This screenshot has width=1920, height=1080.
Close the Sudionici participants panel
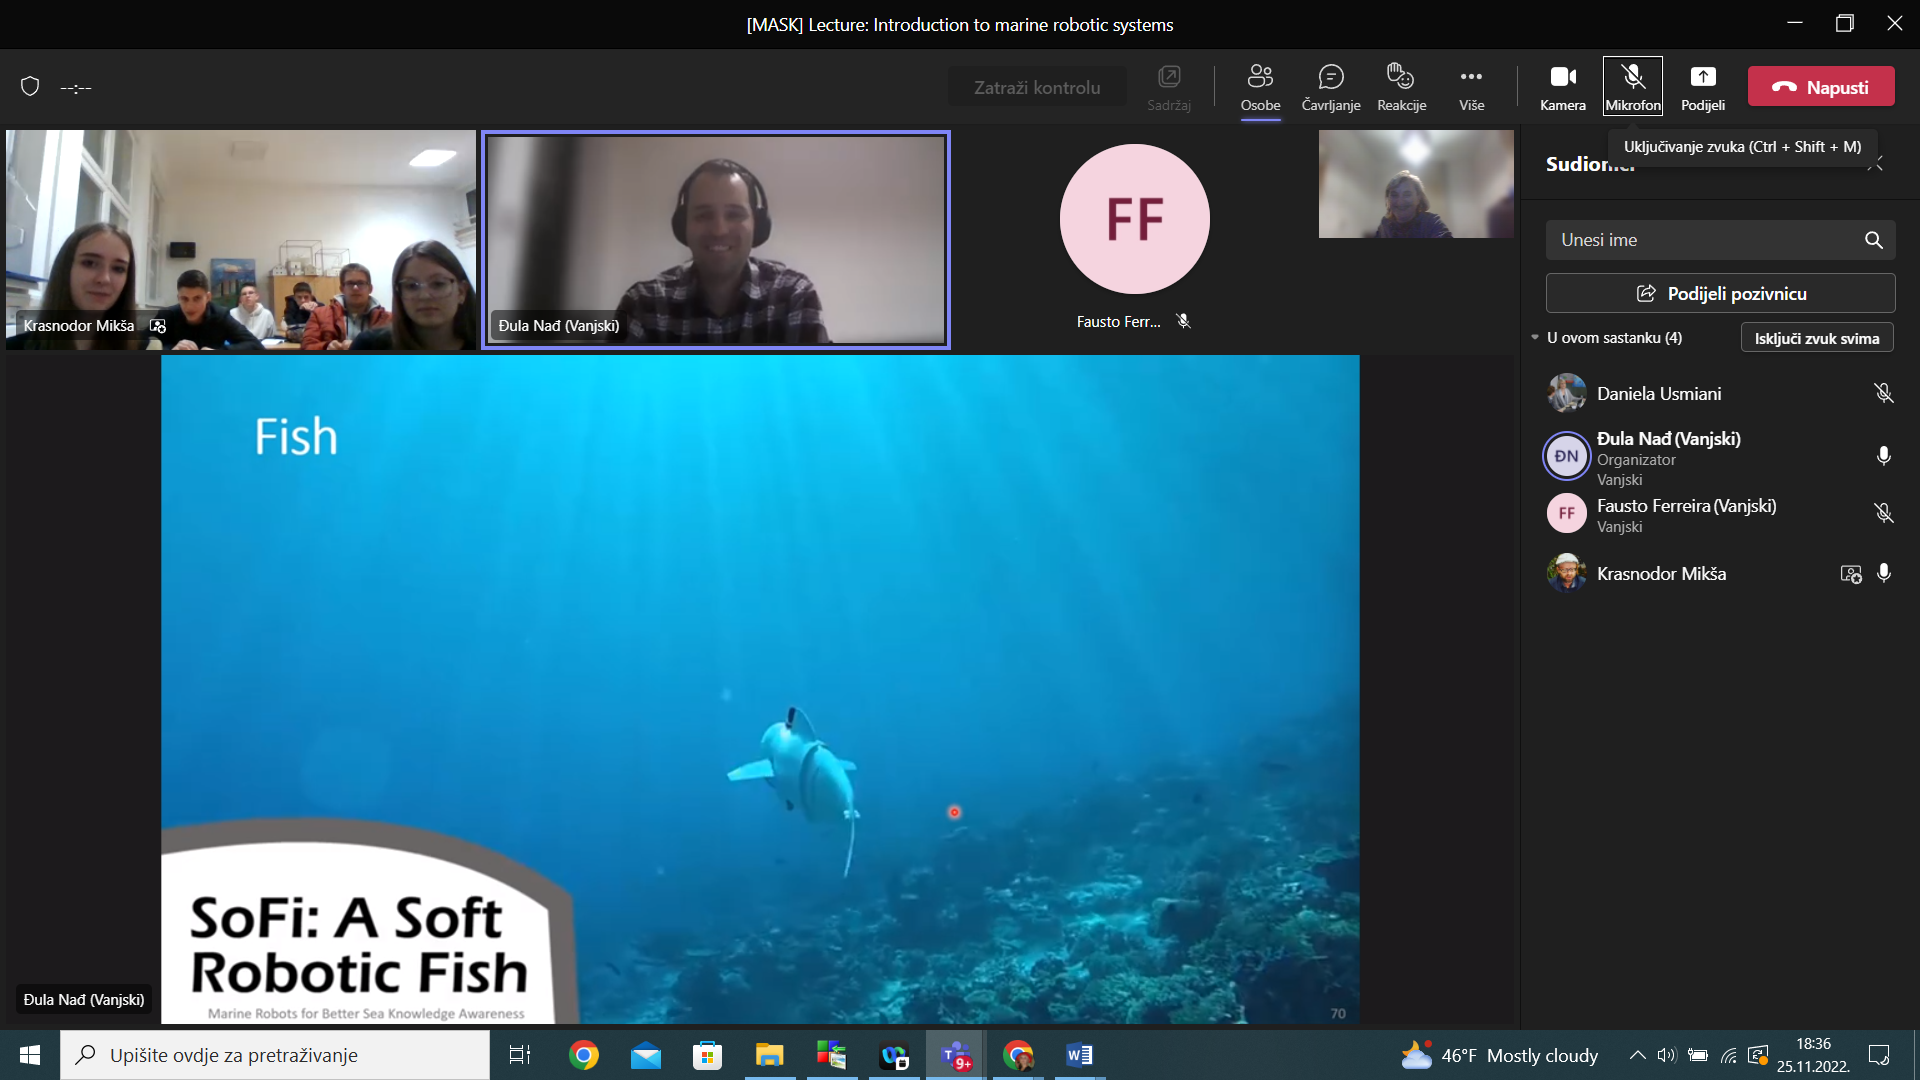[1876, 164]
